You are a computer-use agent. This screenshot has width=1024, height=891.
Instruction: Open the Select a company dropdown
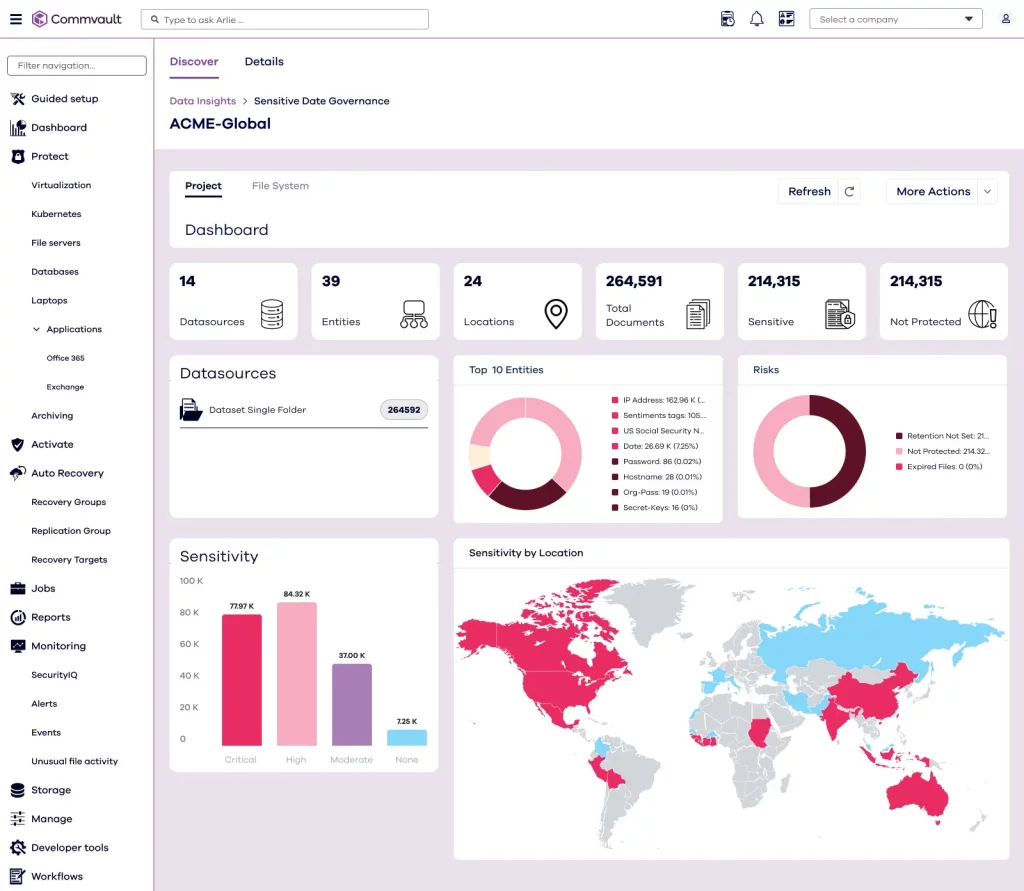[x=896, y=19]
